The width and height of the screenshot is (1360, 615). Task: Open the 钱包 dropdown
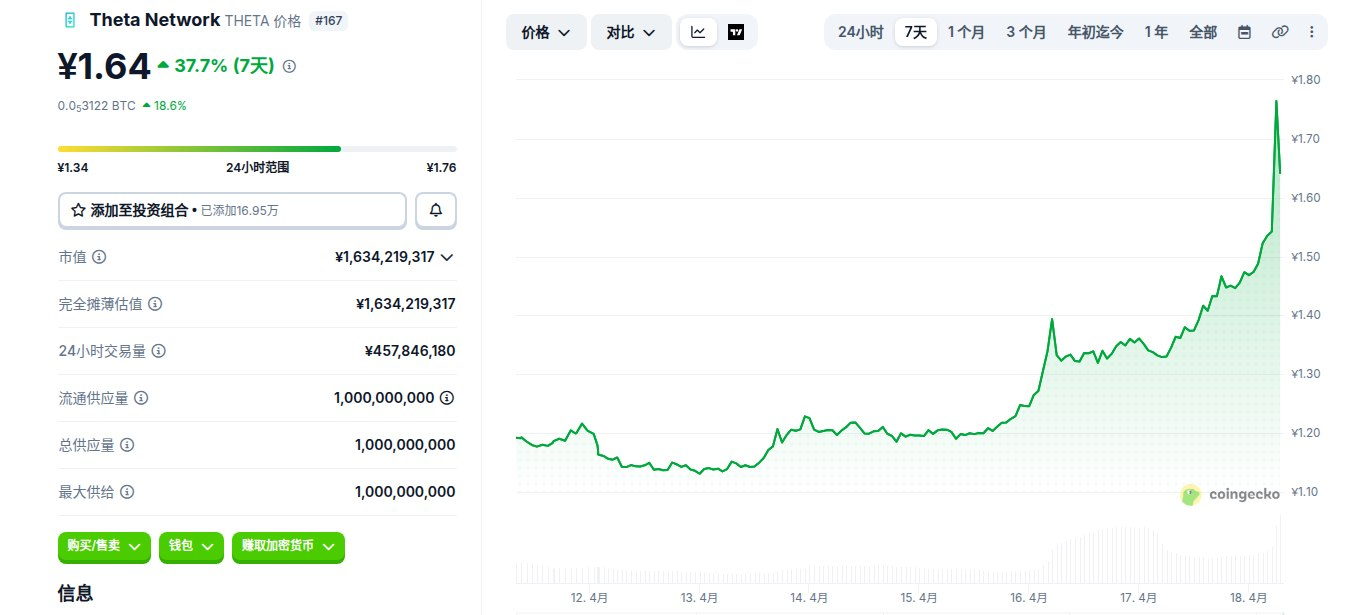point(191,546)
